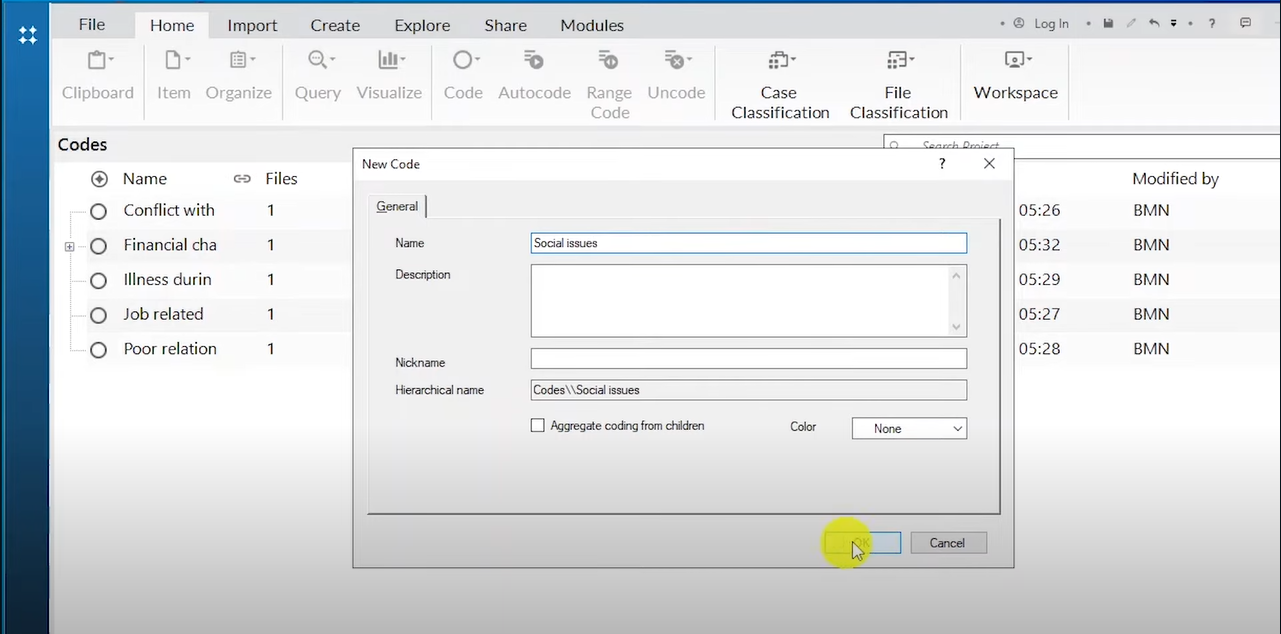Screen dimensions: 1281x634
Task: Open the Explore ribbon tab
Action: point(422,25)
